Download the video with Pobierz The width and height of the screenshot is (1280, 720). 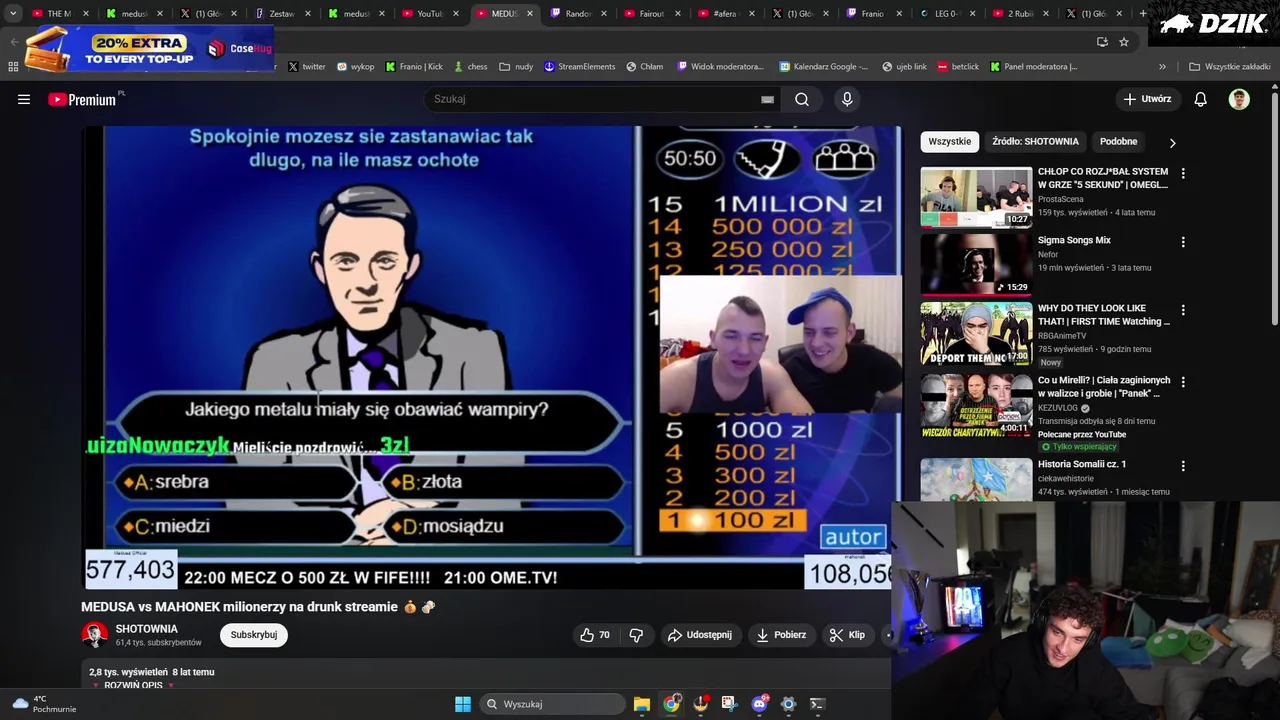click(x=781, y=635)
